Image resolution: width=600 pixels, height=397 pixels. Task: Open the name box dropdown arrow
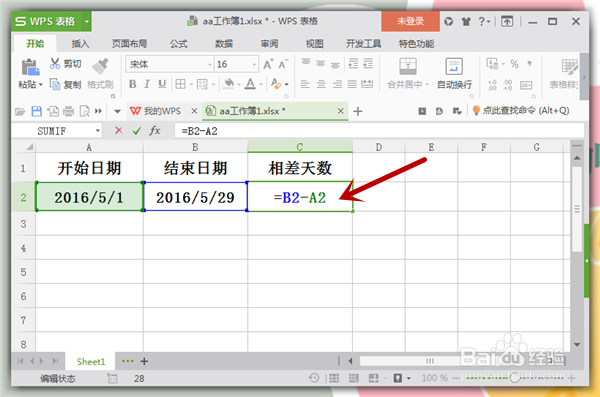click(98, 131)
